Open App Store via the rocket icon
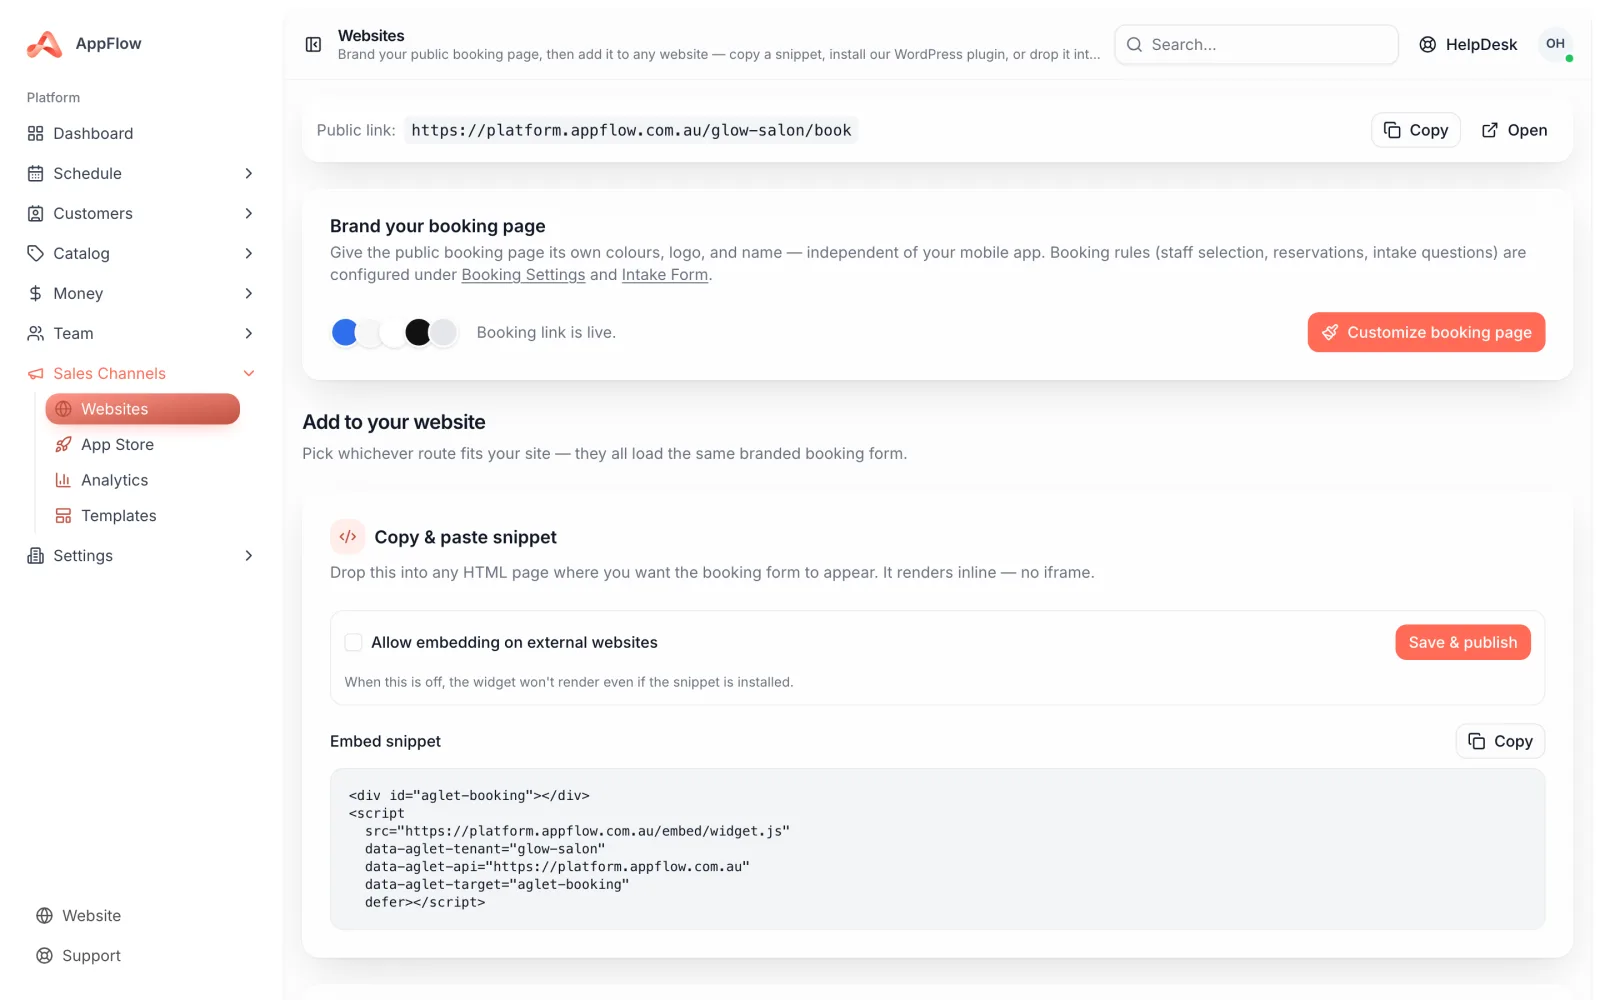This screenshot has height=1000, width=1600. click(63, 444)
